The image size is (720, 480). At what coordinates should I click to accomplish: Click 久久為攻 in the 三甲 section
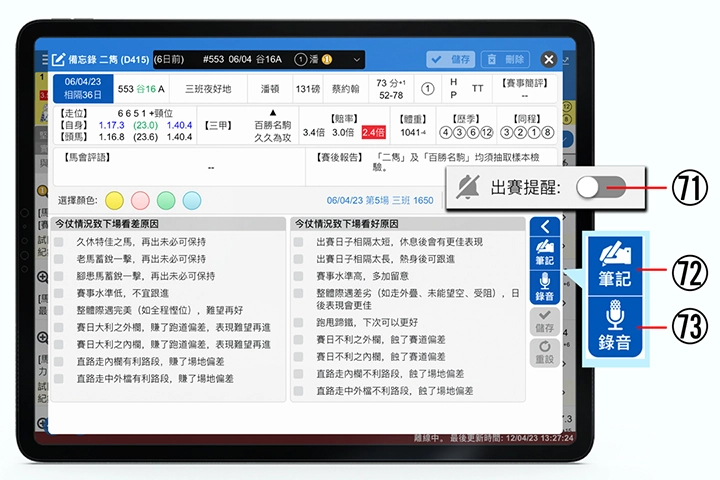click(x=273, y=137)
